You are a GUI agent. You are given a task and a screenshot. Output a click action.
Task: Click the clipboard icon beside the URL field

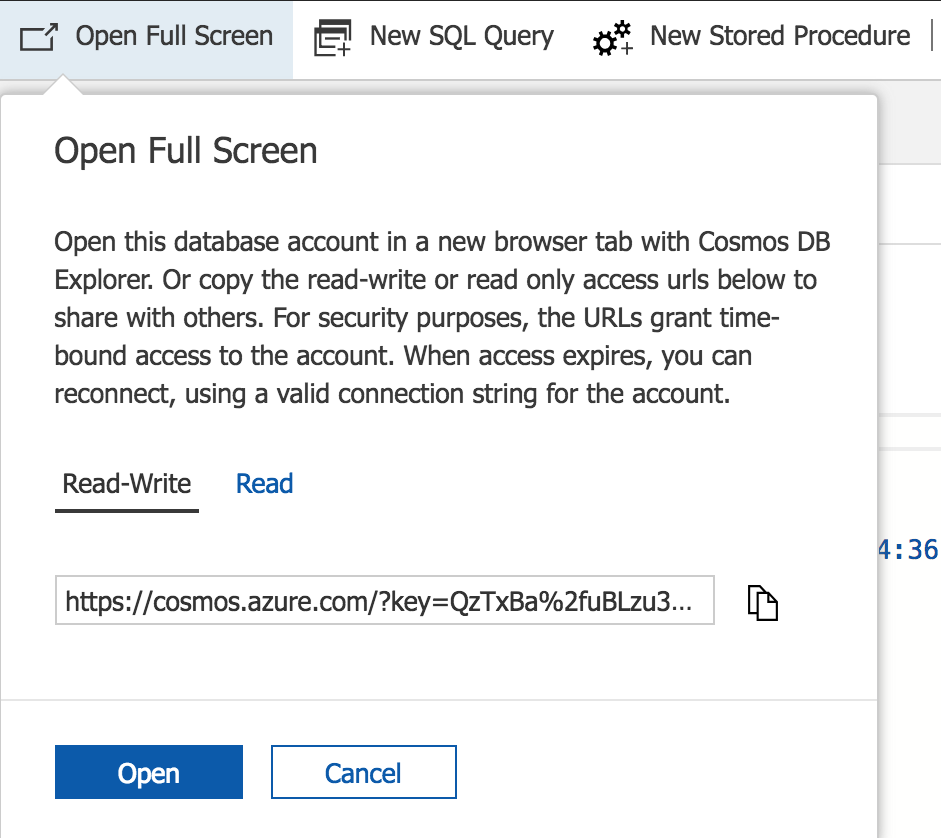click(762, 602)
